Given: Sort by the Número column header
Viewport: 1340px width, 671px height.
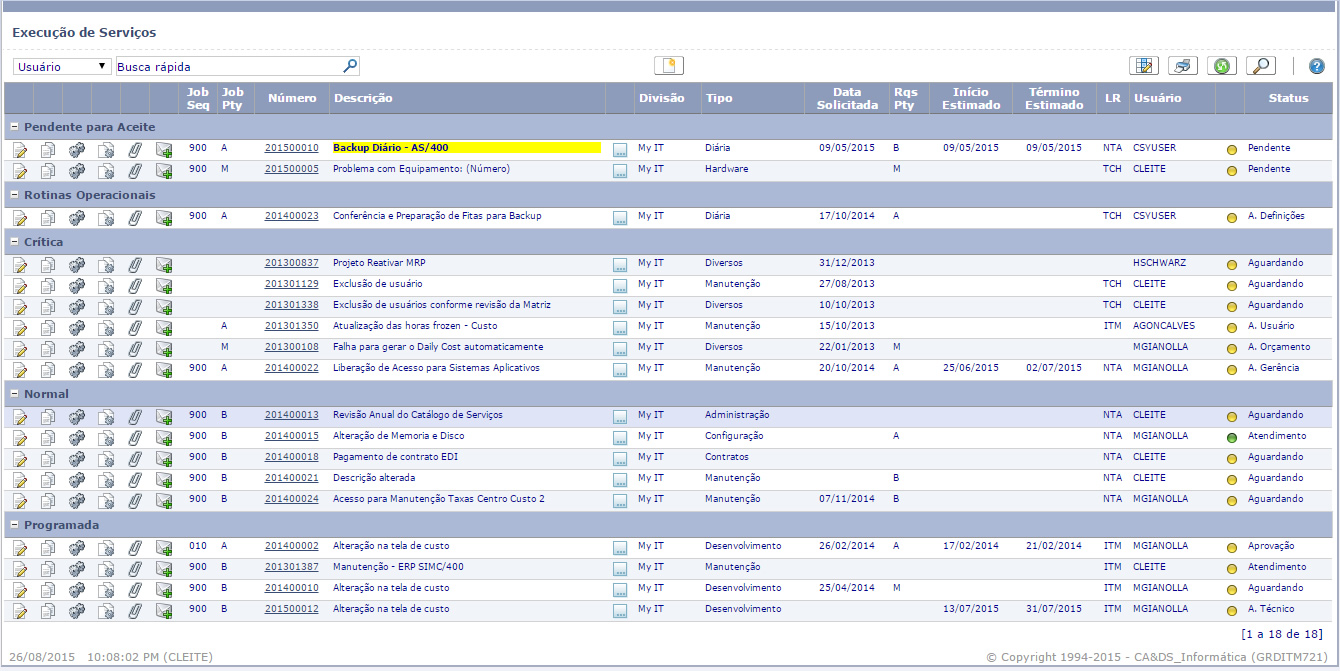Looking at the screenshot, I should [x=291, y=98].
